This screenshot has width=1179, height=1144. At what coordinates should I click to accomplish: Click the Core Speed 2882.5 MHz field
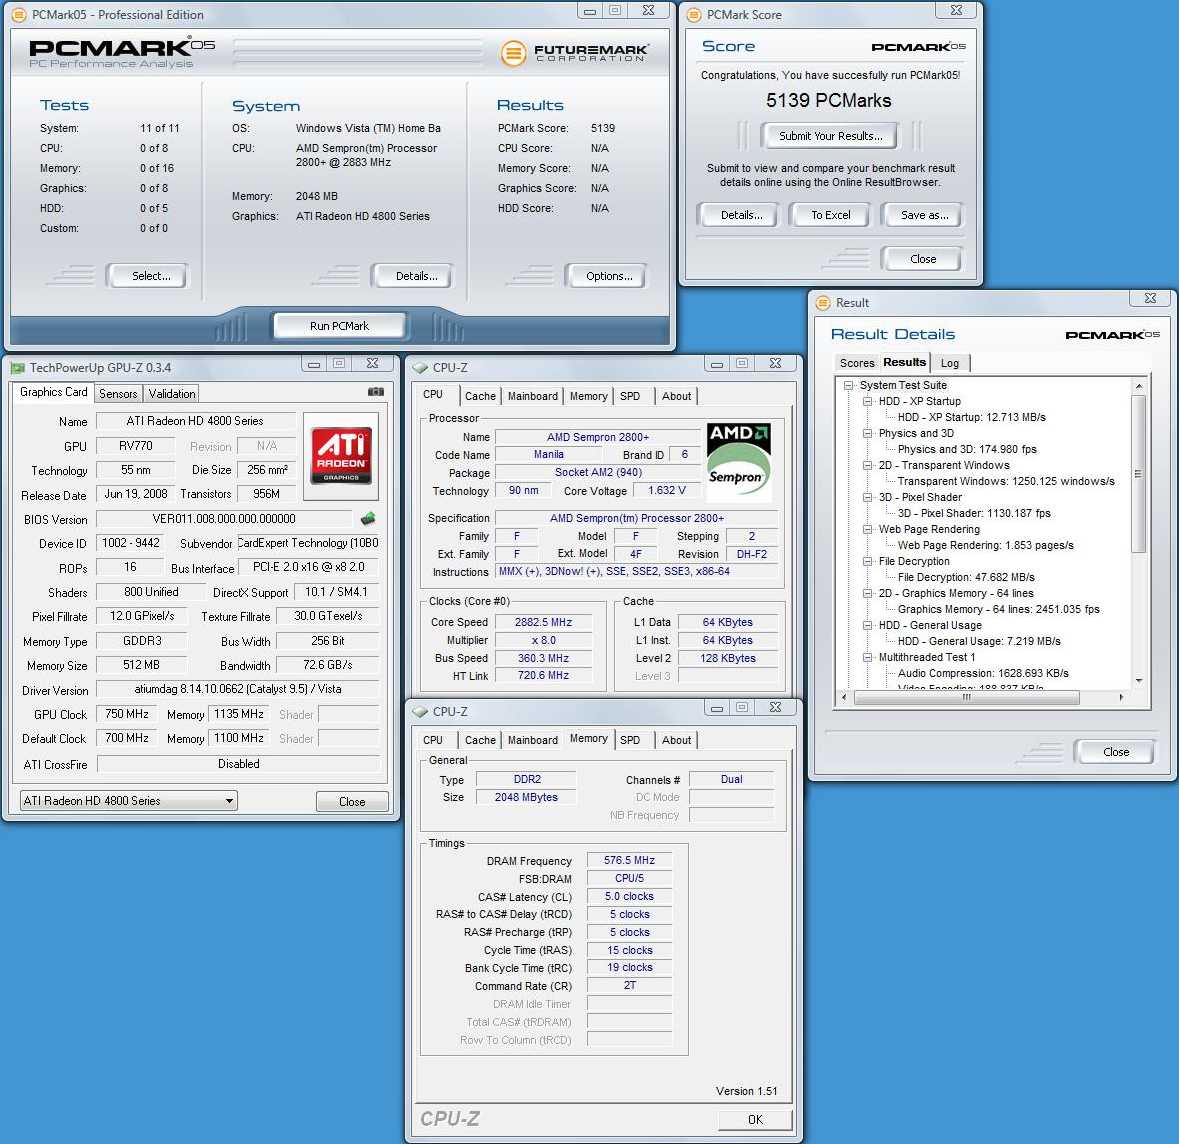[543, 622]
